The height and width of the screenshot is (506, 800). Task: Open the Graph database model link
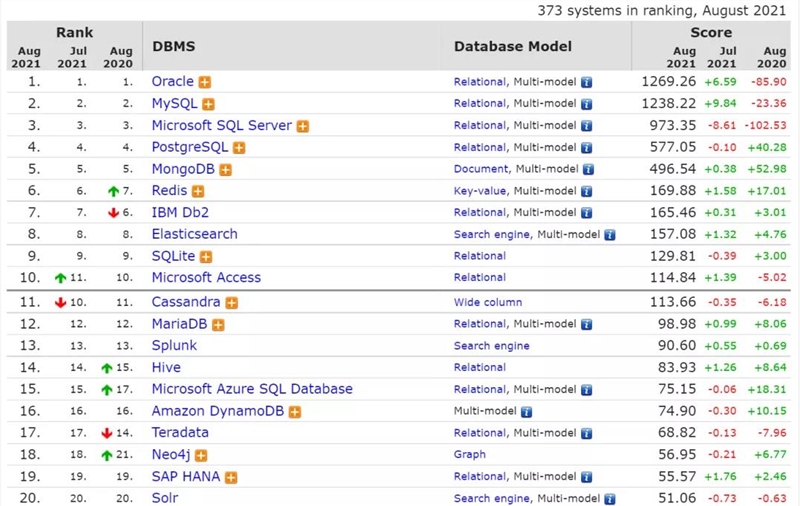(x=469, y=454)
